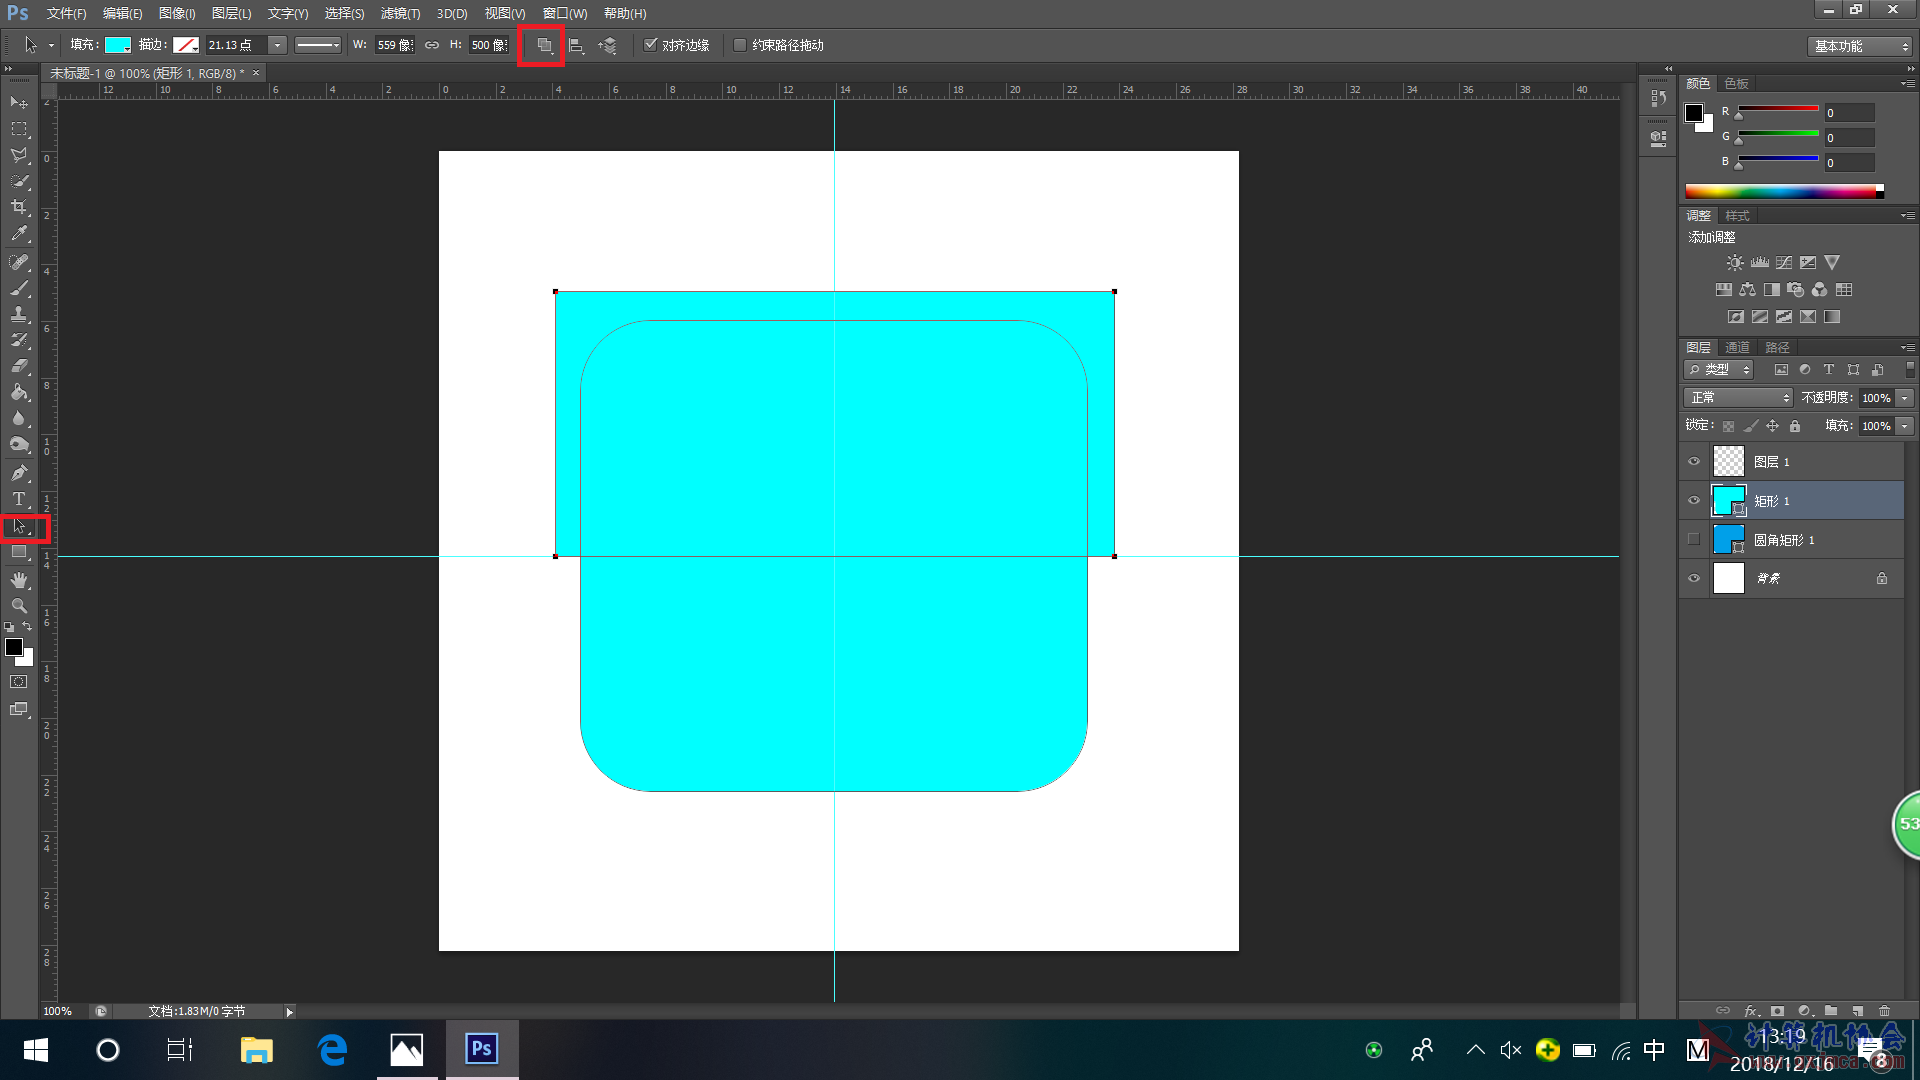The width and height of the screenshot is (1920, 1080).
Task: Select the Rectangular Marquee tool
Action: click(19, 129)
